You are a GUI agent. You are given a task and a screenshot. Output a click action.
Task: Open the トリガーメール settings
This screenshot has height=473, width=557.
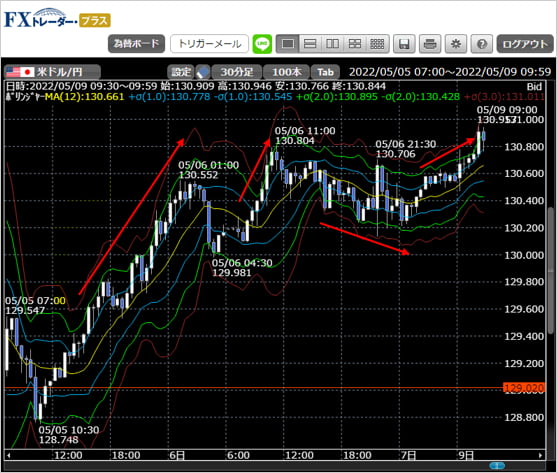[x=209, y=44]
